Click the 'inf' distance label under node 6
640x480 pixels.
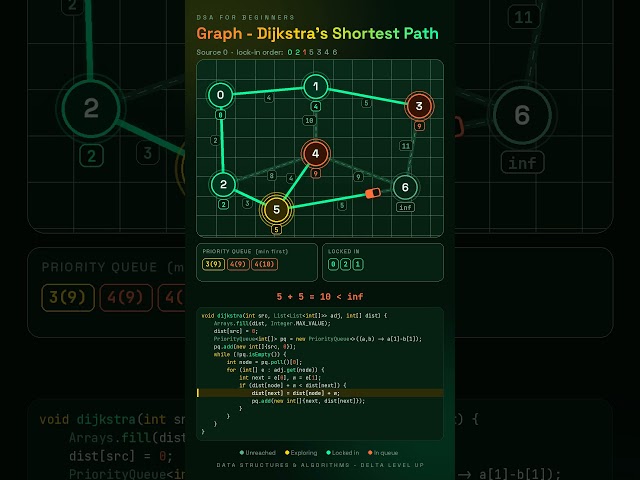coord(405,207)
